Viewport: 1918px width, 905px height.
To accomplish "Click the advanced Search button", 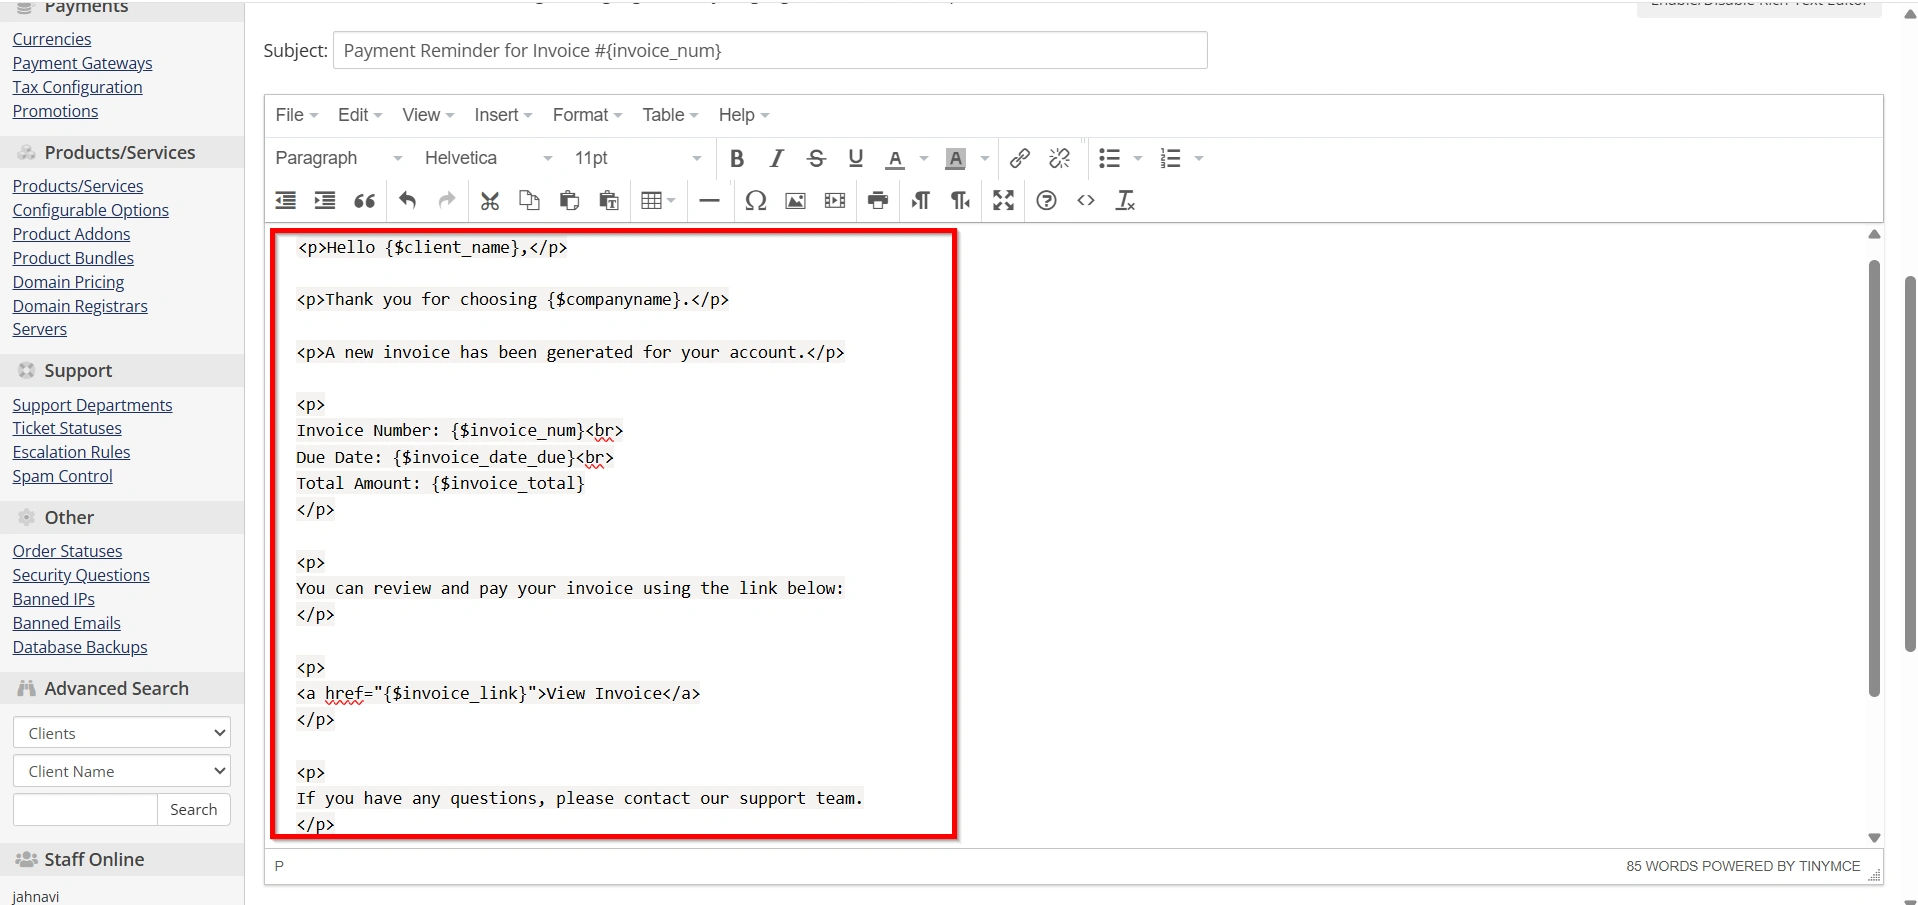I will [x=194, y=809].
